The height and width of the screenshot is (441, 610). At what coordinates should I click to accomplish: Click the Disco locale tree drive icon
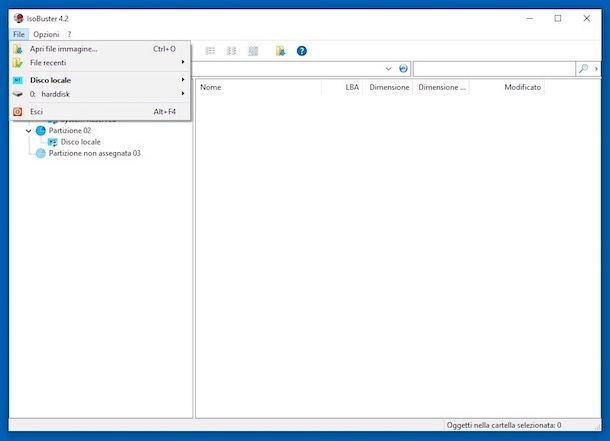coord(53,142)
